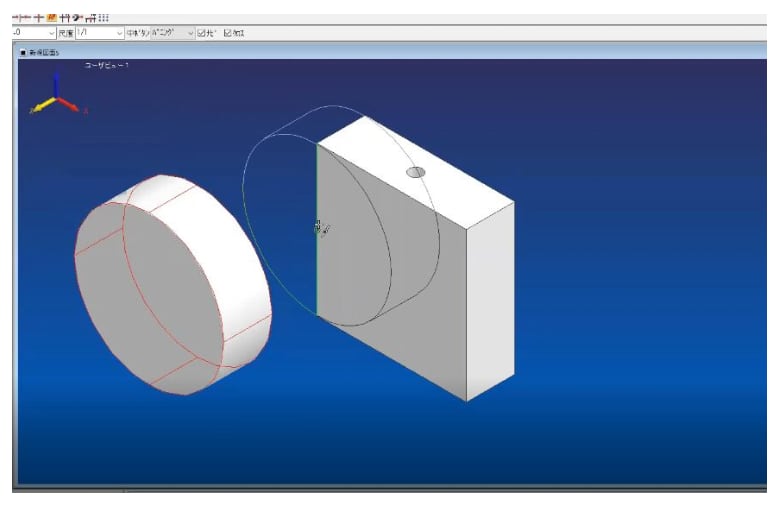This screenshot has height=511, width=780.
Task: Click the dark shaded-shape toolbar icon
Action: (77, 18)
